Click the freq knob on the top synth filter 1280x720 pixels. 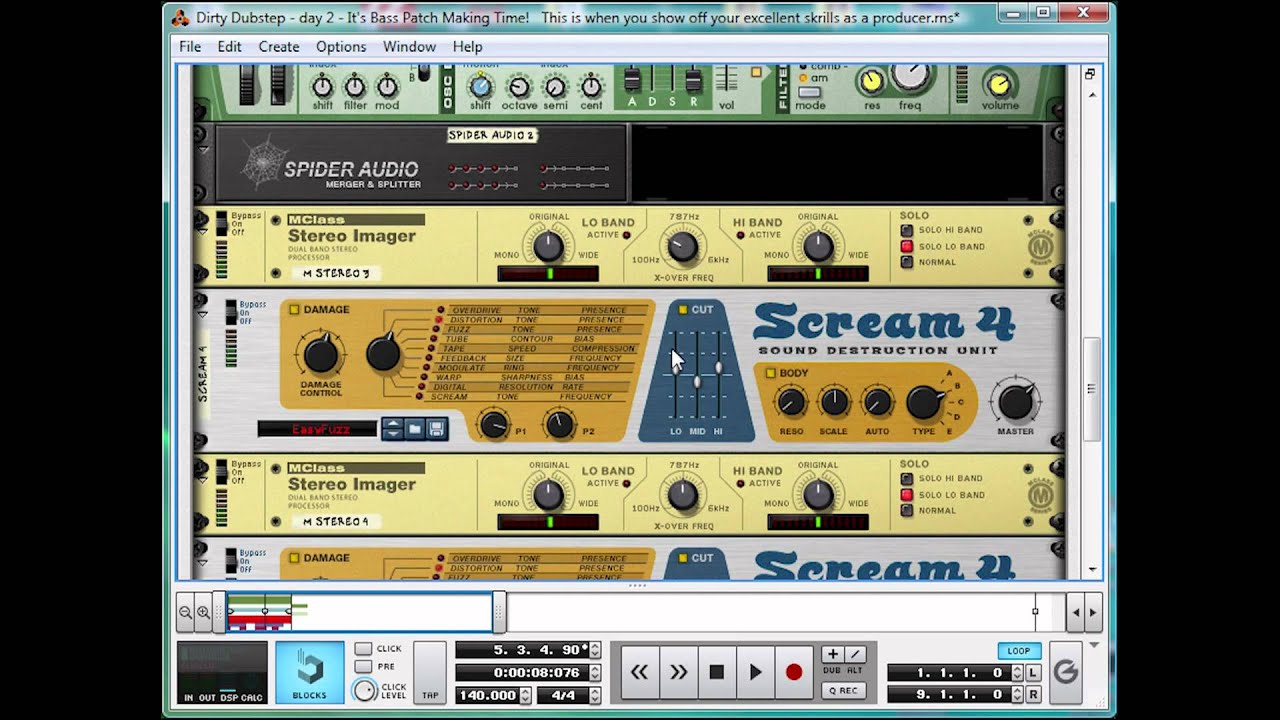point(910,76)
